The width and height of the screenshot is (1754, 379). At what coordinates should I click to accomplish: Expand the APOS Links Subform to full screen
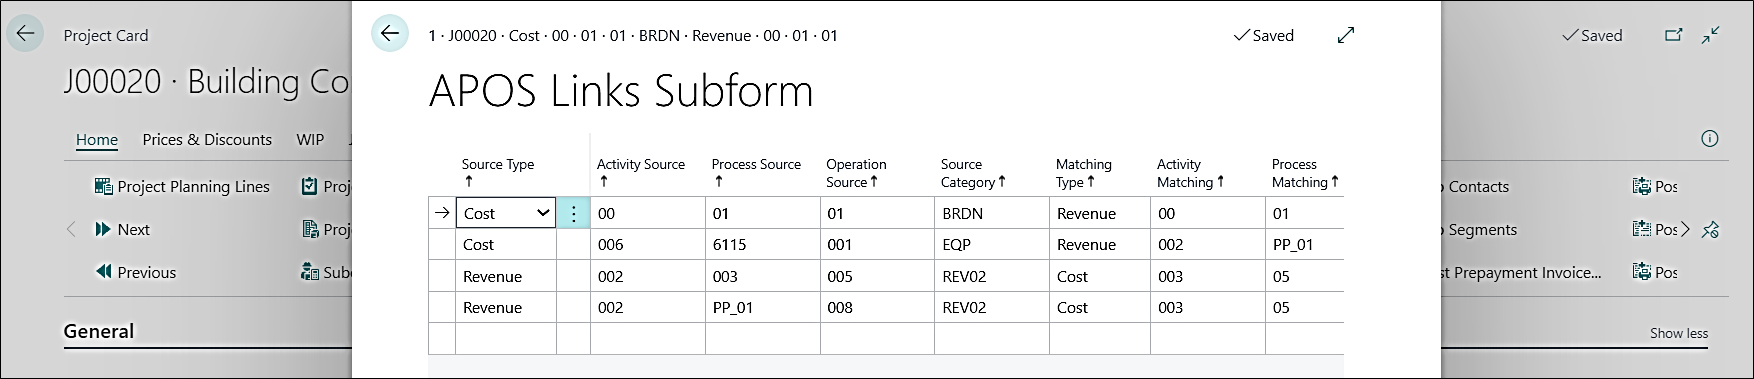1346,35
